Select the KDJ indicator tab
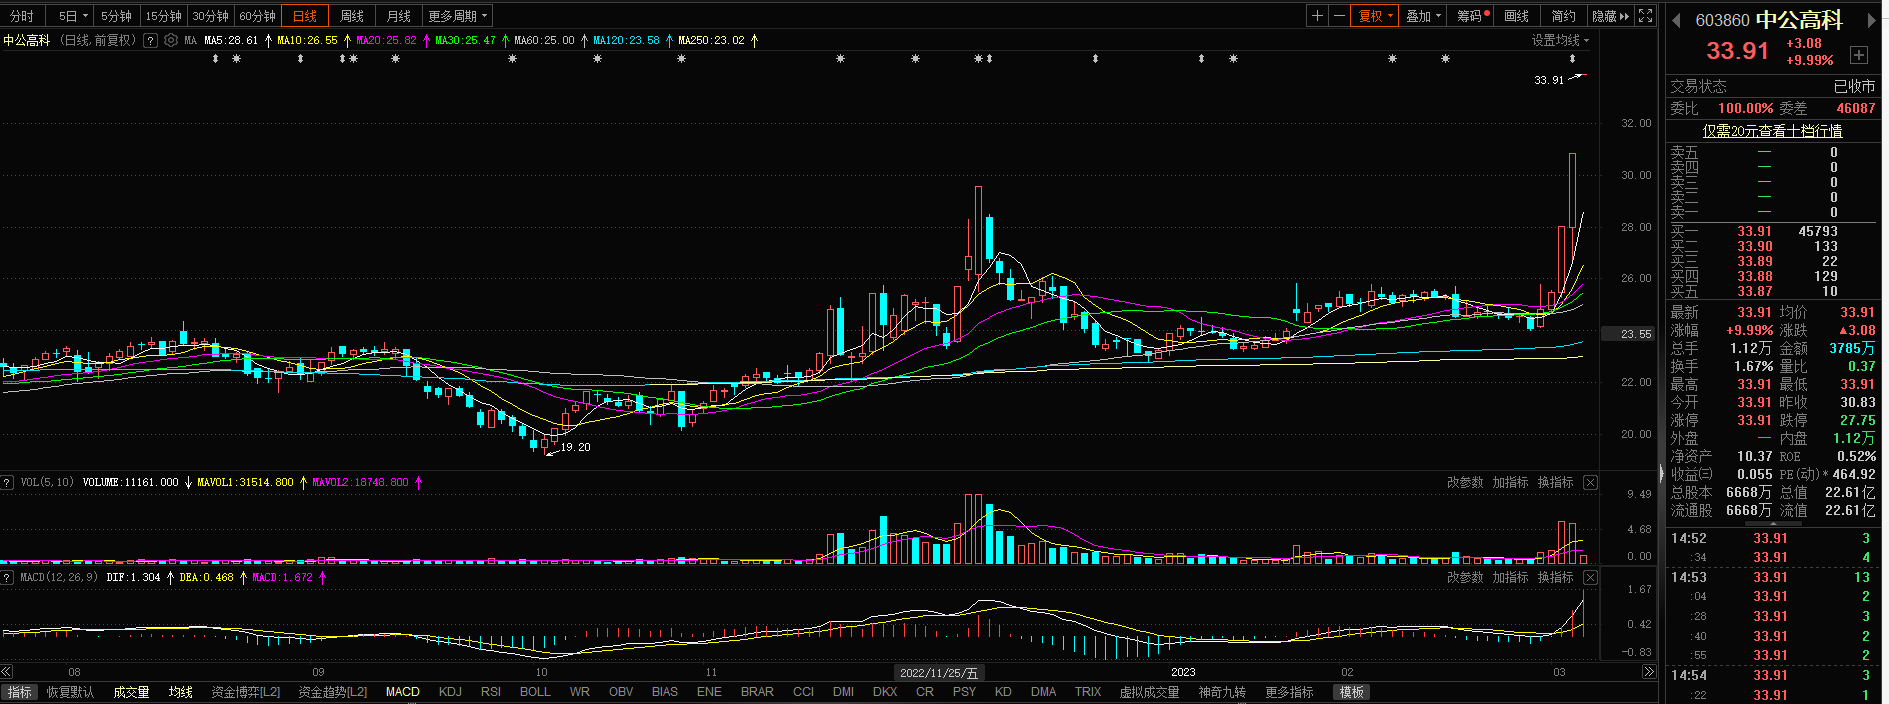 [450, 692]
